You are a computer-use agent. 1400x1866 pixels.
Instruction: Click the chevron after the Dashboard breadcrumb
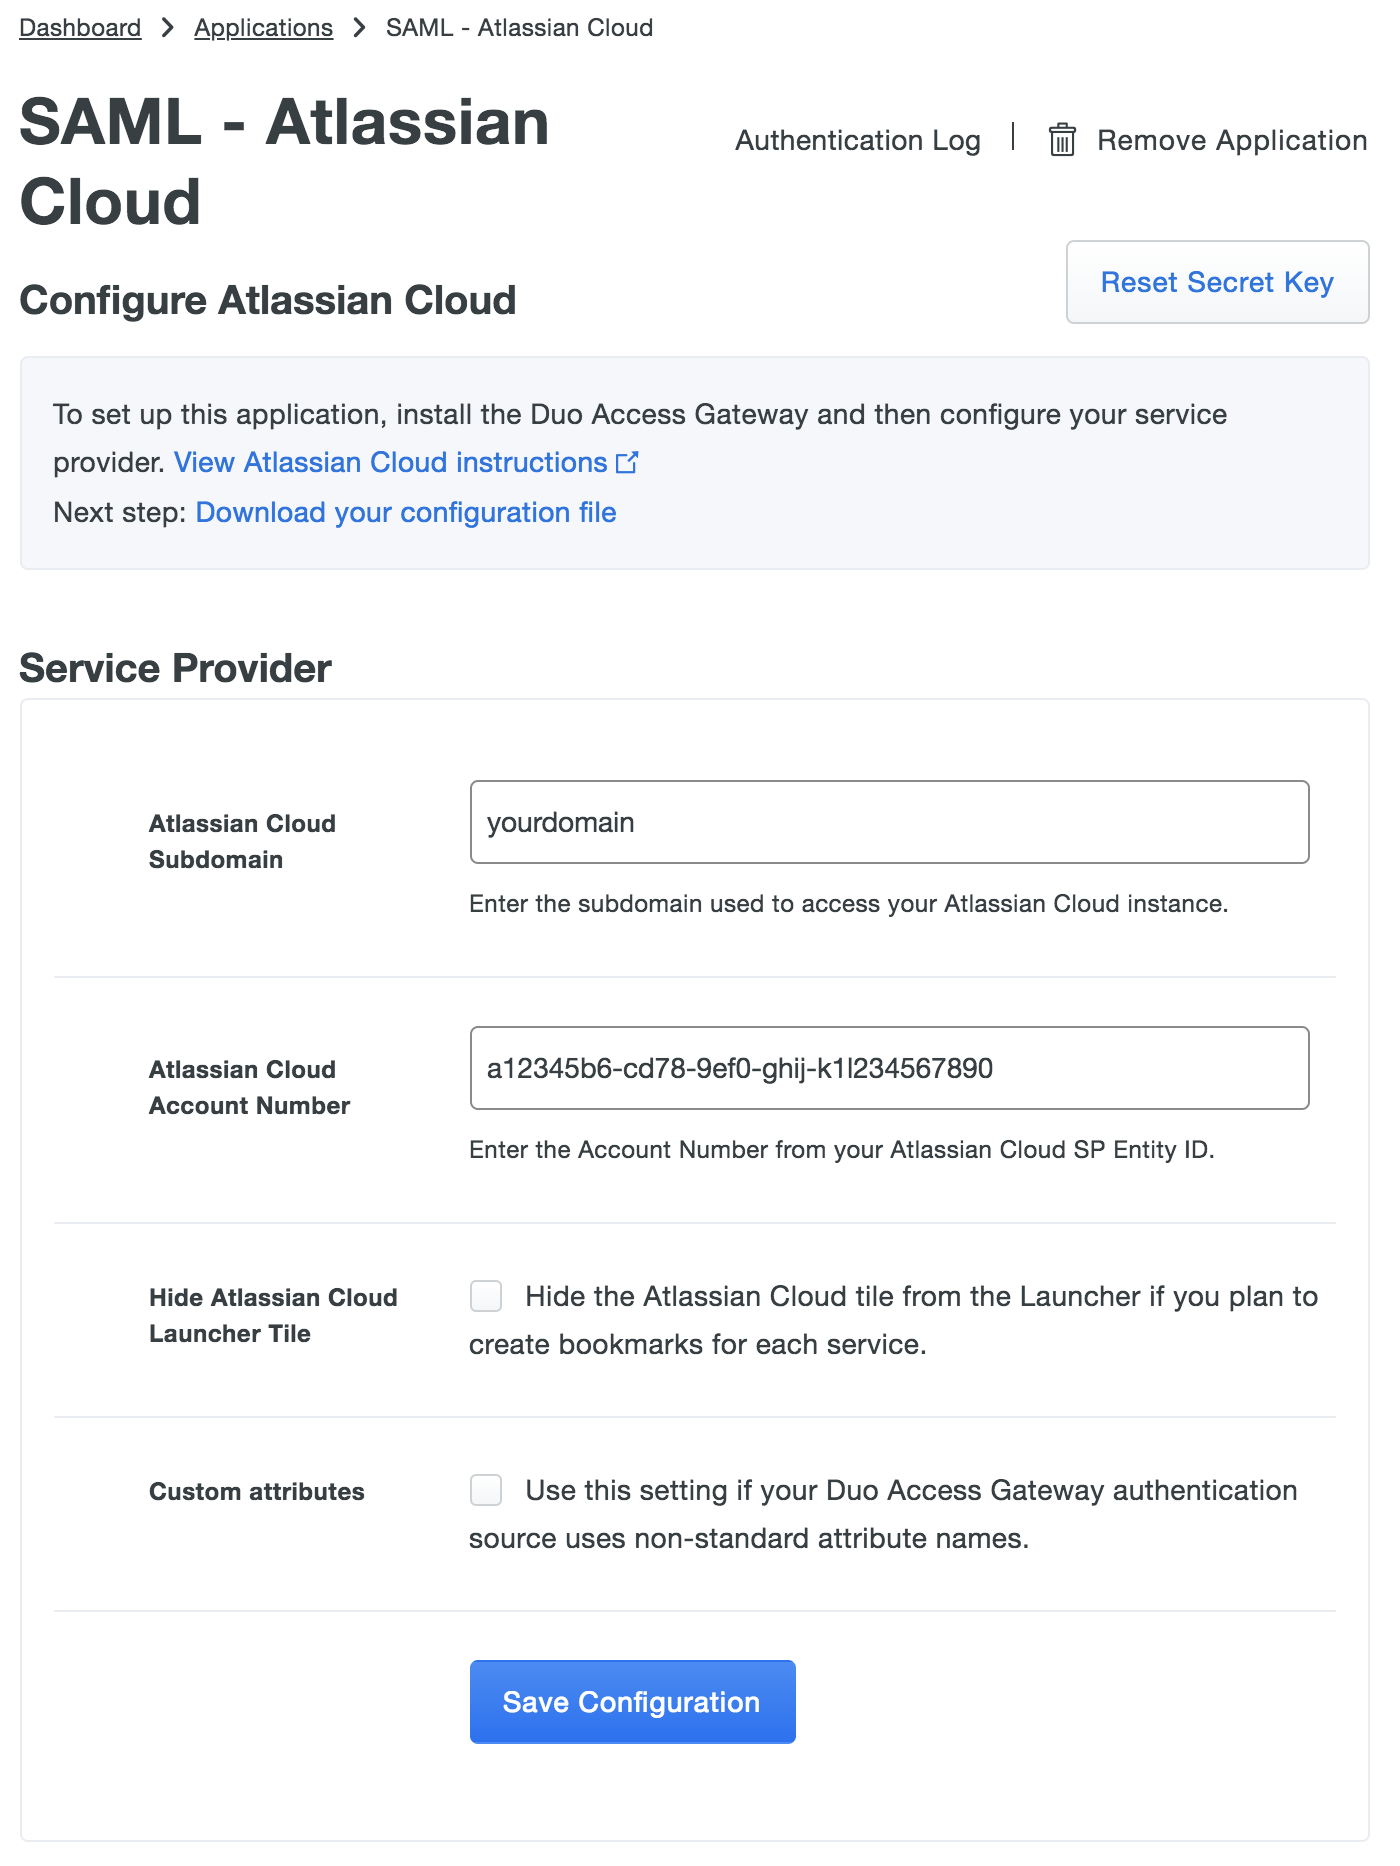click(166, 27)
